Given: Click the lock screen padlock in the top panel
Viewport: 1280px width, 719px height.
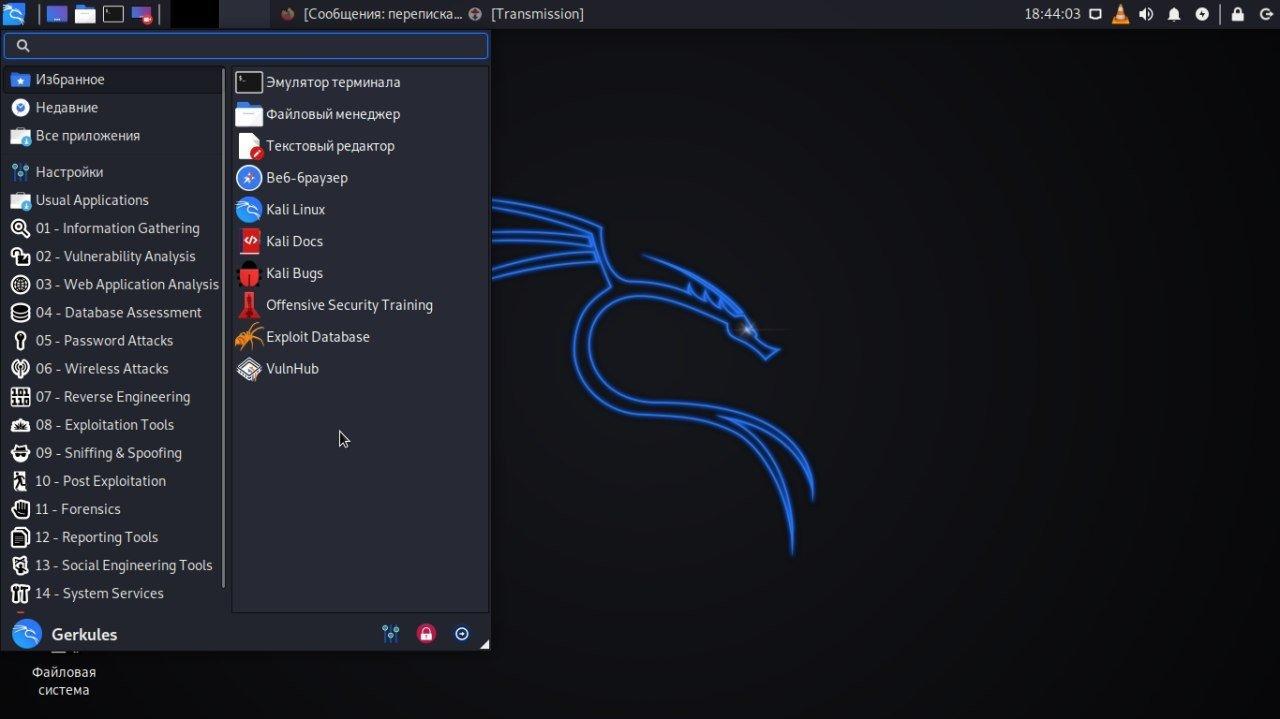Looking at the screenshot, I should click(1238, 14).
